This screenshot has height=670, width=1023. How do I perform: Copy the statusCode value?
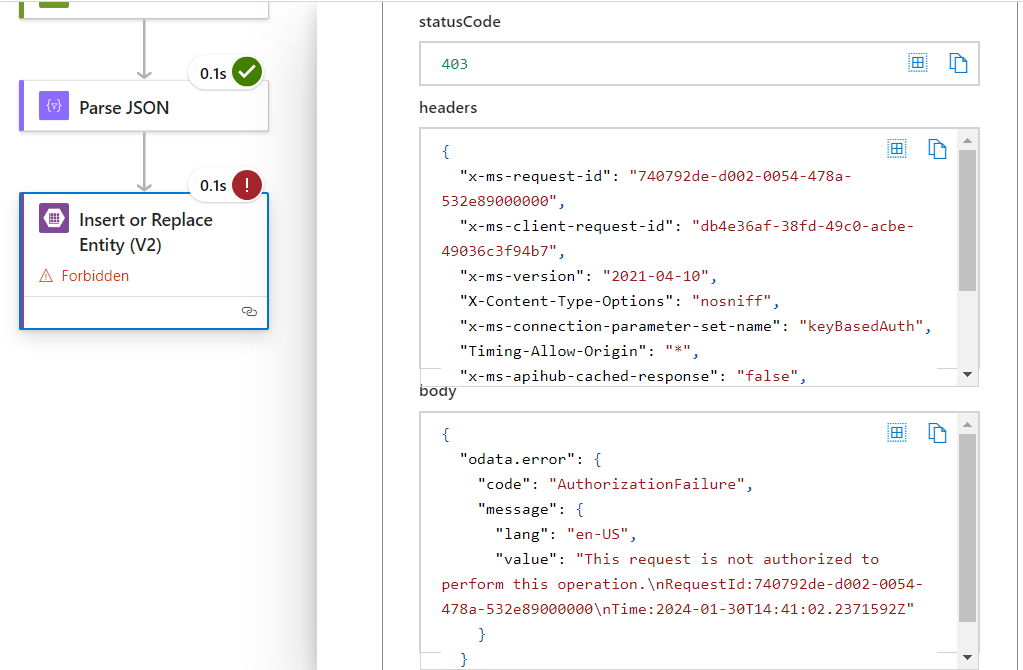[x=958, y=64]
